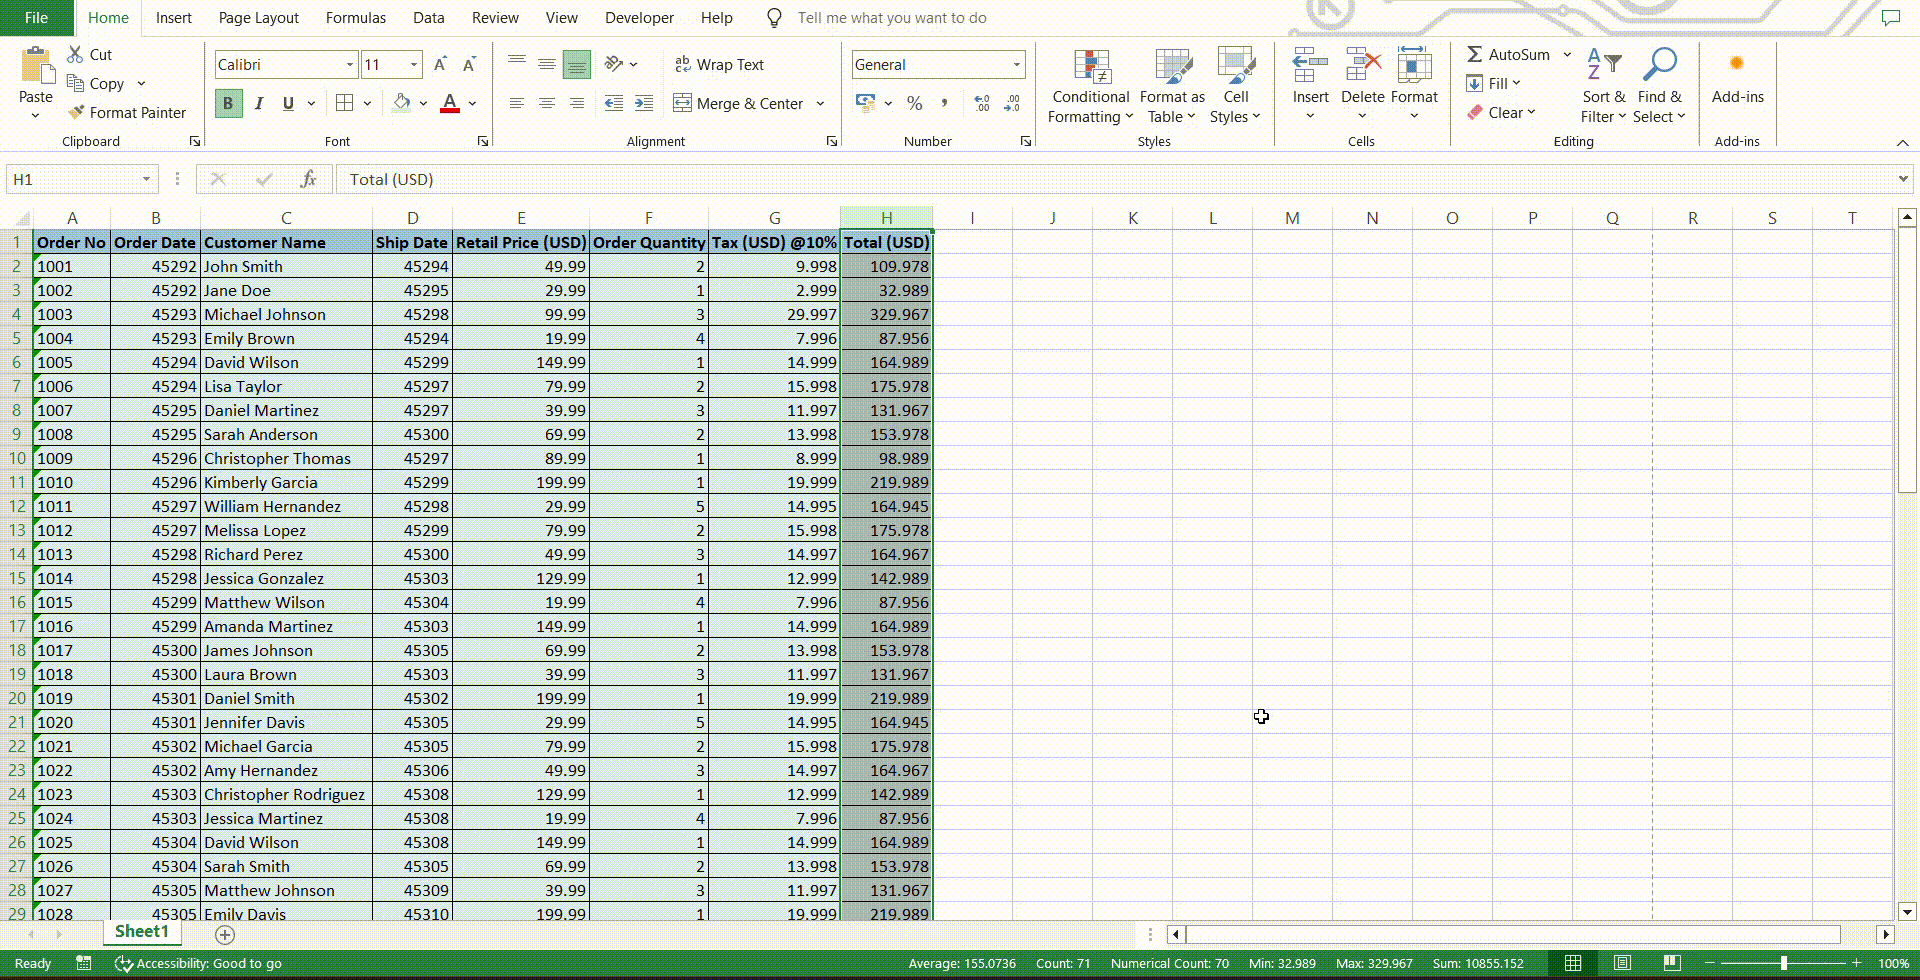
Task: Open the Clear button menu
Action: click(1501, 112)
